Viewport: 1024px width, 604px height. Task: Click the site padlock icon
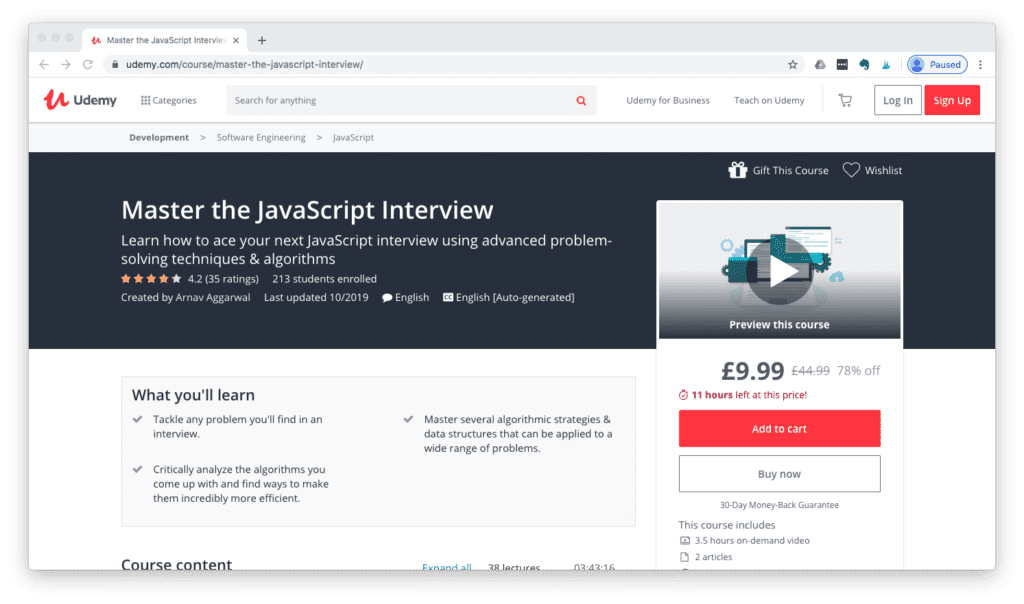coord(115,65)
